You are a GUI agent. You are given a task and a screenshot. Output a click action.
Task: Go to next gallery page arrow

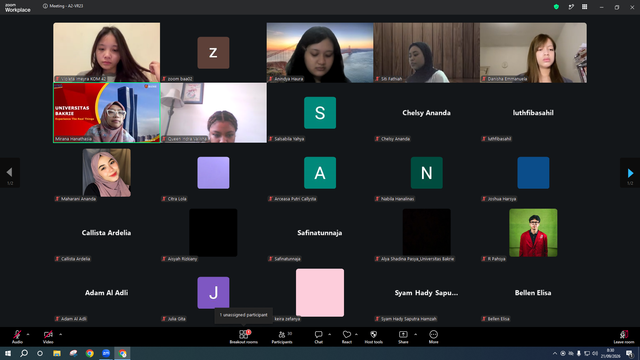(630, 173)
